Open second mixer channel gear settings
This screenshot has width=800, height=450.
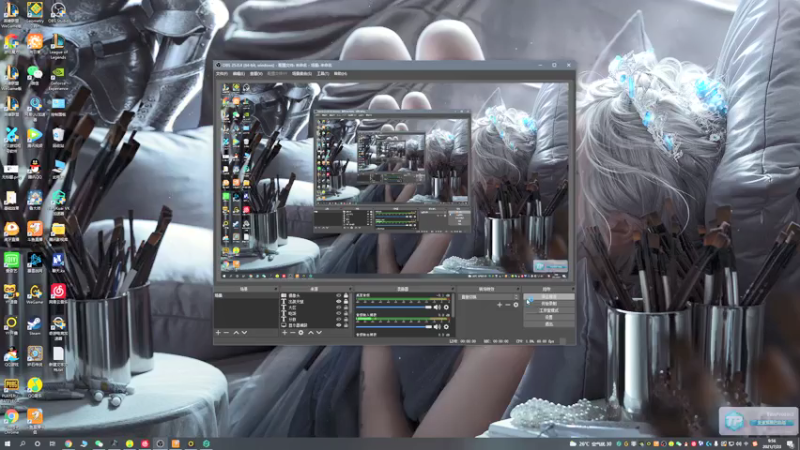(446, 327)
